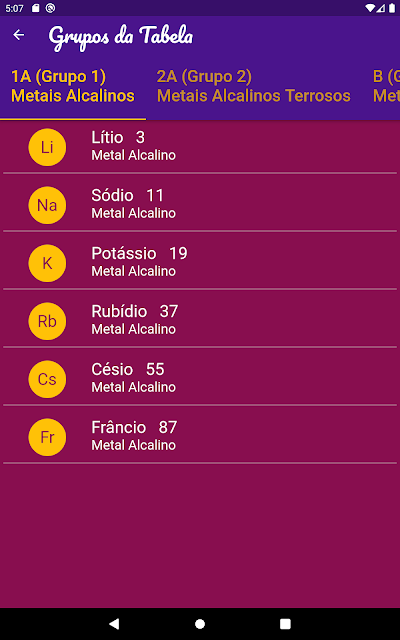Screen dimensions: 400x640
Task: Tap the yellow K element circle
Action: pyautogui.click(x=47, y=263)
